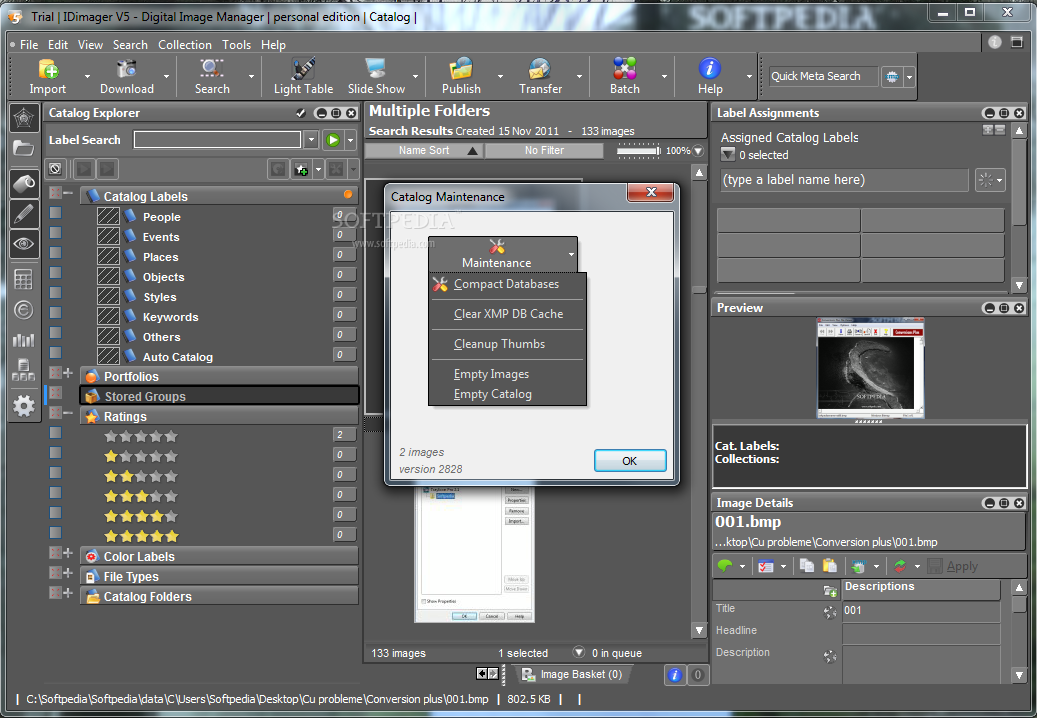Image resolution: width=1037 pixels, height=718 pixels.
Task: Toggle the three-star rating checkbox
Action: (x=56, y=493)
